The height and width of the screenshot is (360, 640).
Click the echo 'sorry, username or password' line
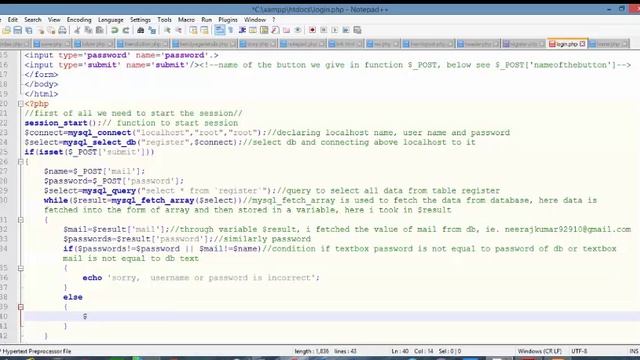coord(201,278)
